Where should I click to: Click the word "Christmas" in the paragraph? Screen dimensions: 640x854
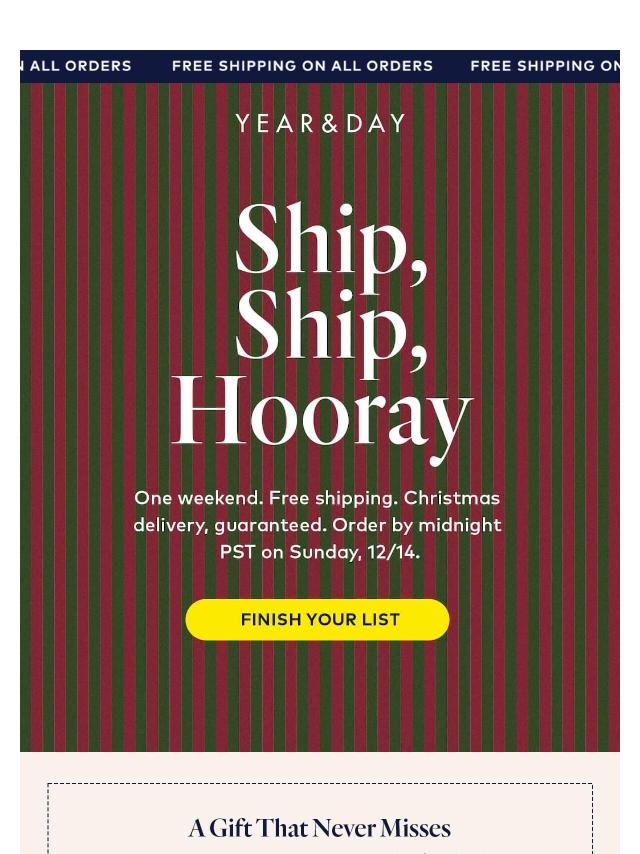(x=452, y=498)
